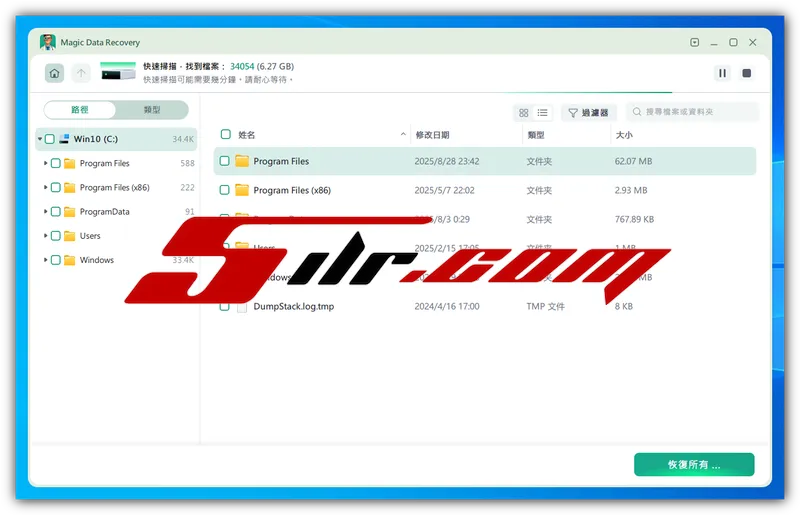
Task: Click the Win10 (C:) drive icon in tree
Action: pyautogui.click(x=64, y=139)
